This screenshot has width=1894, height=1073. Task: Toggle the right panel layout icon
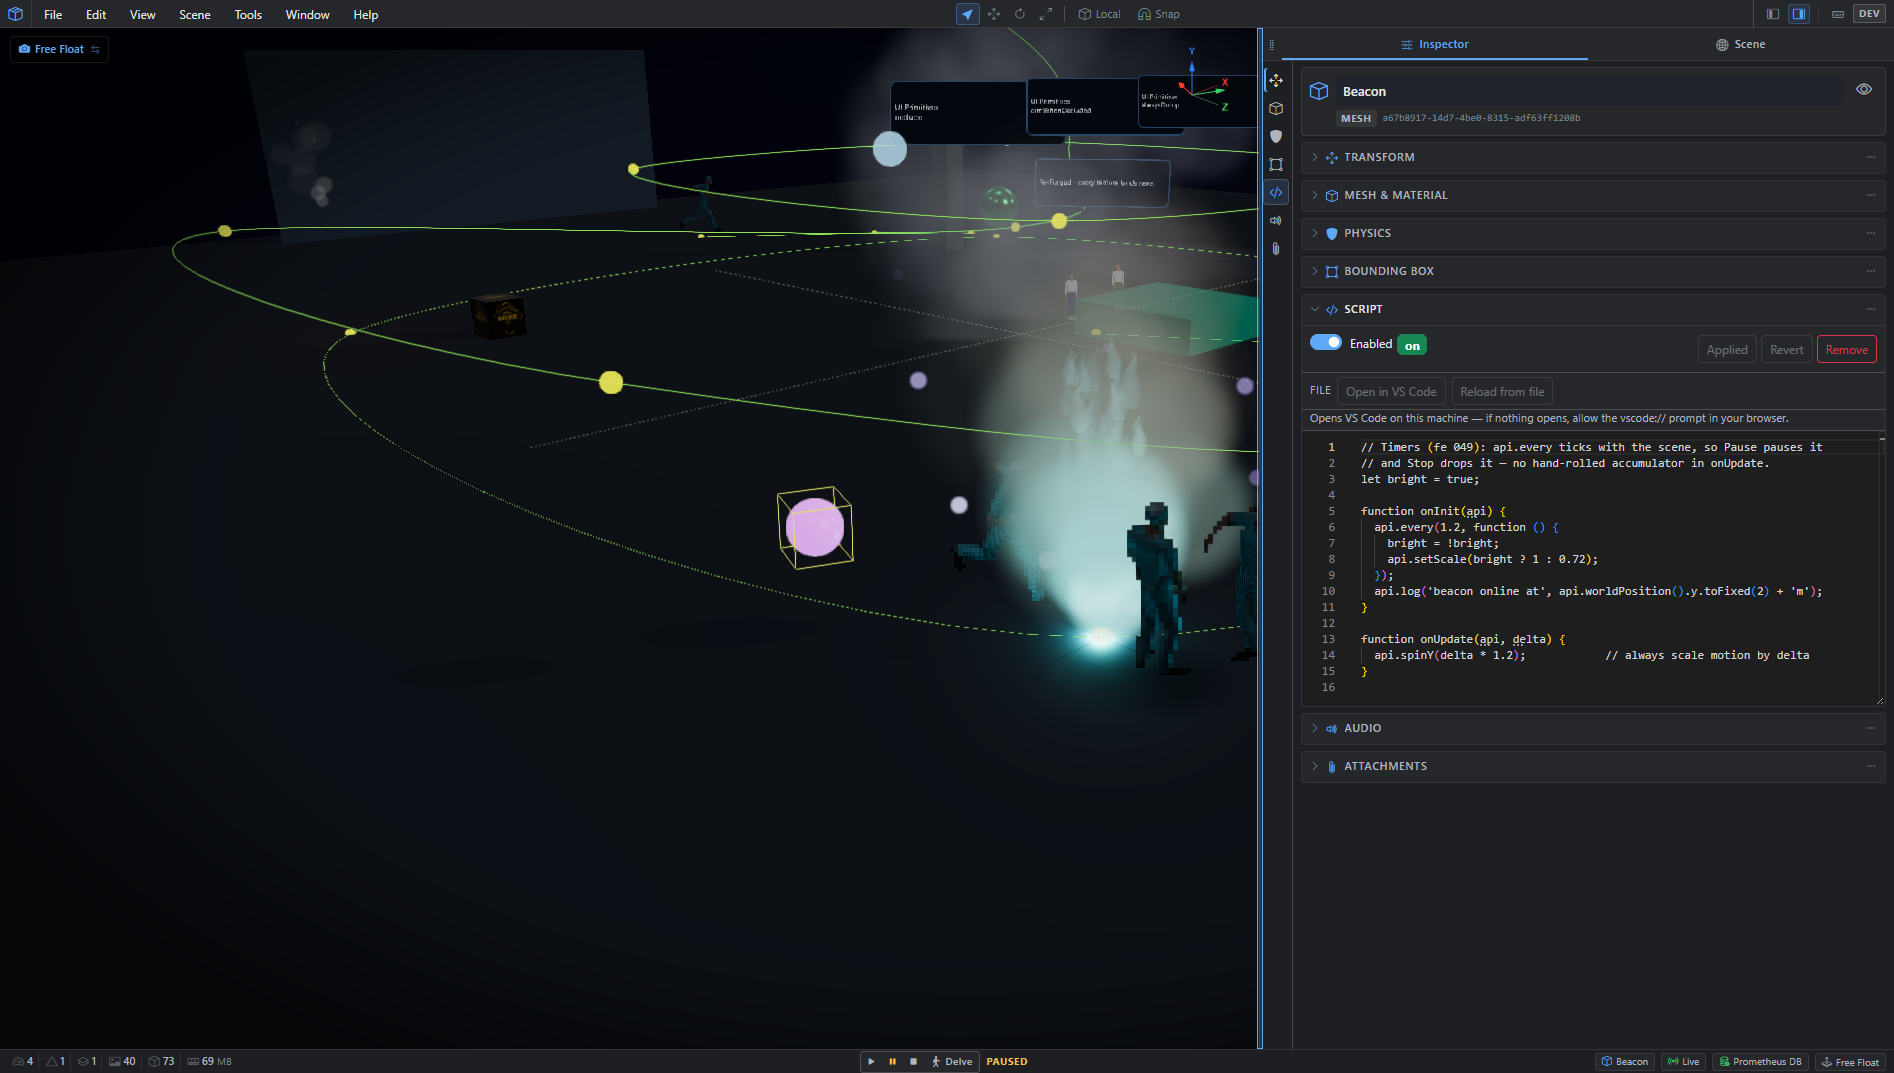[1799, 14]
